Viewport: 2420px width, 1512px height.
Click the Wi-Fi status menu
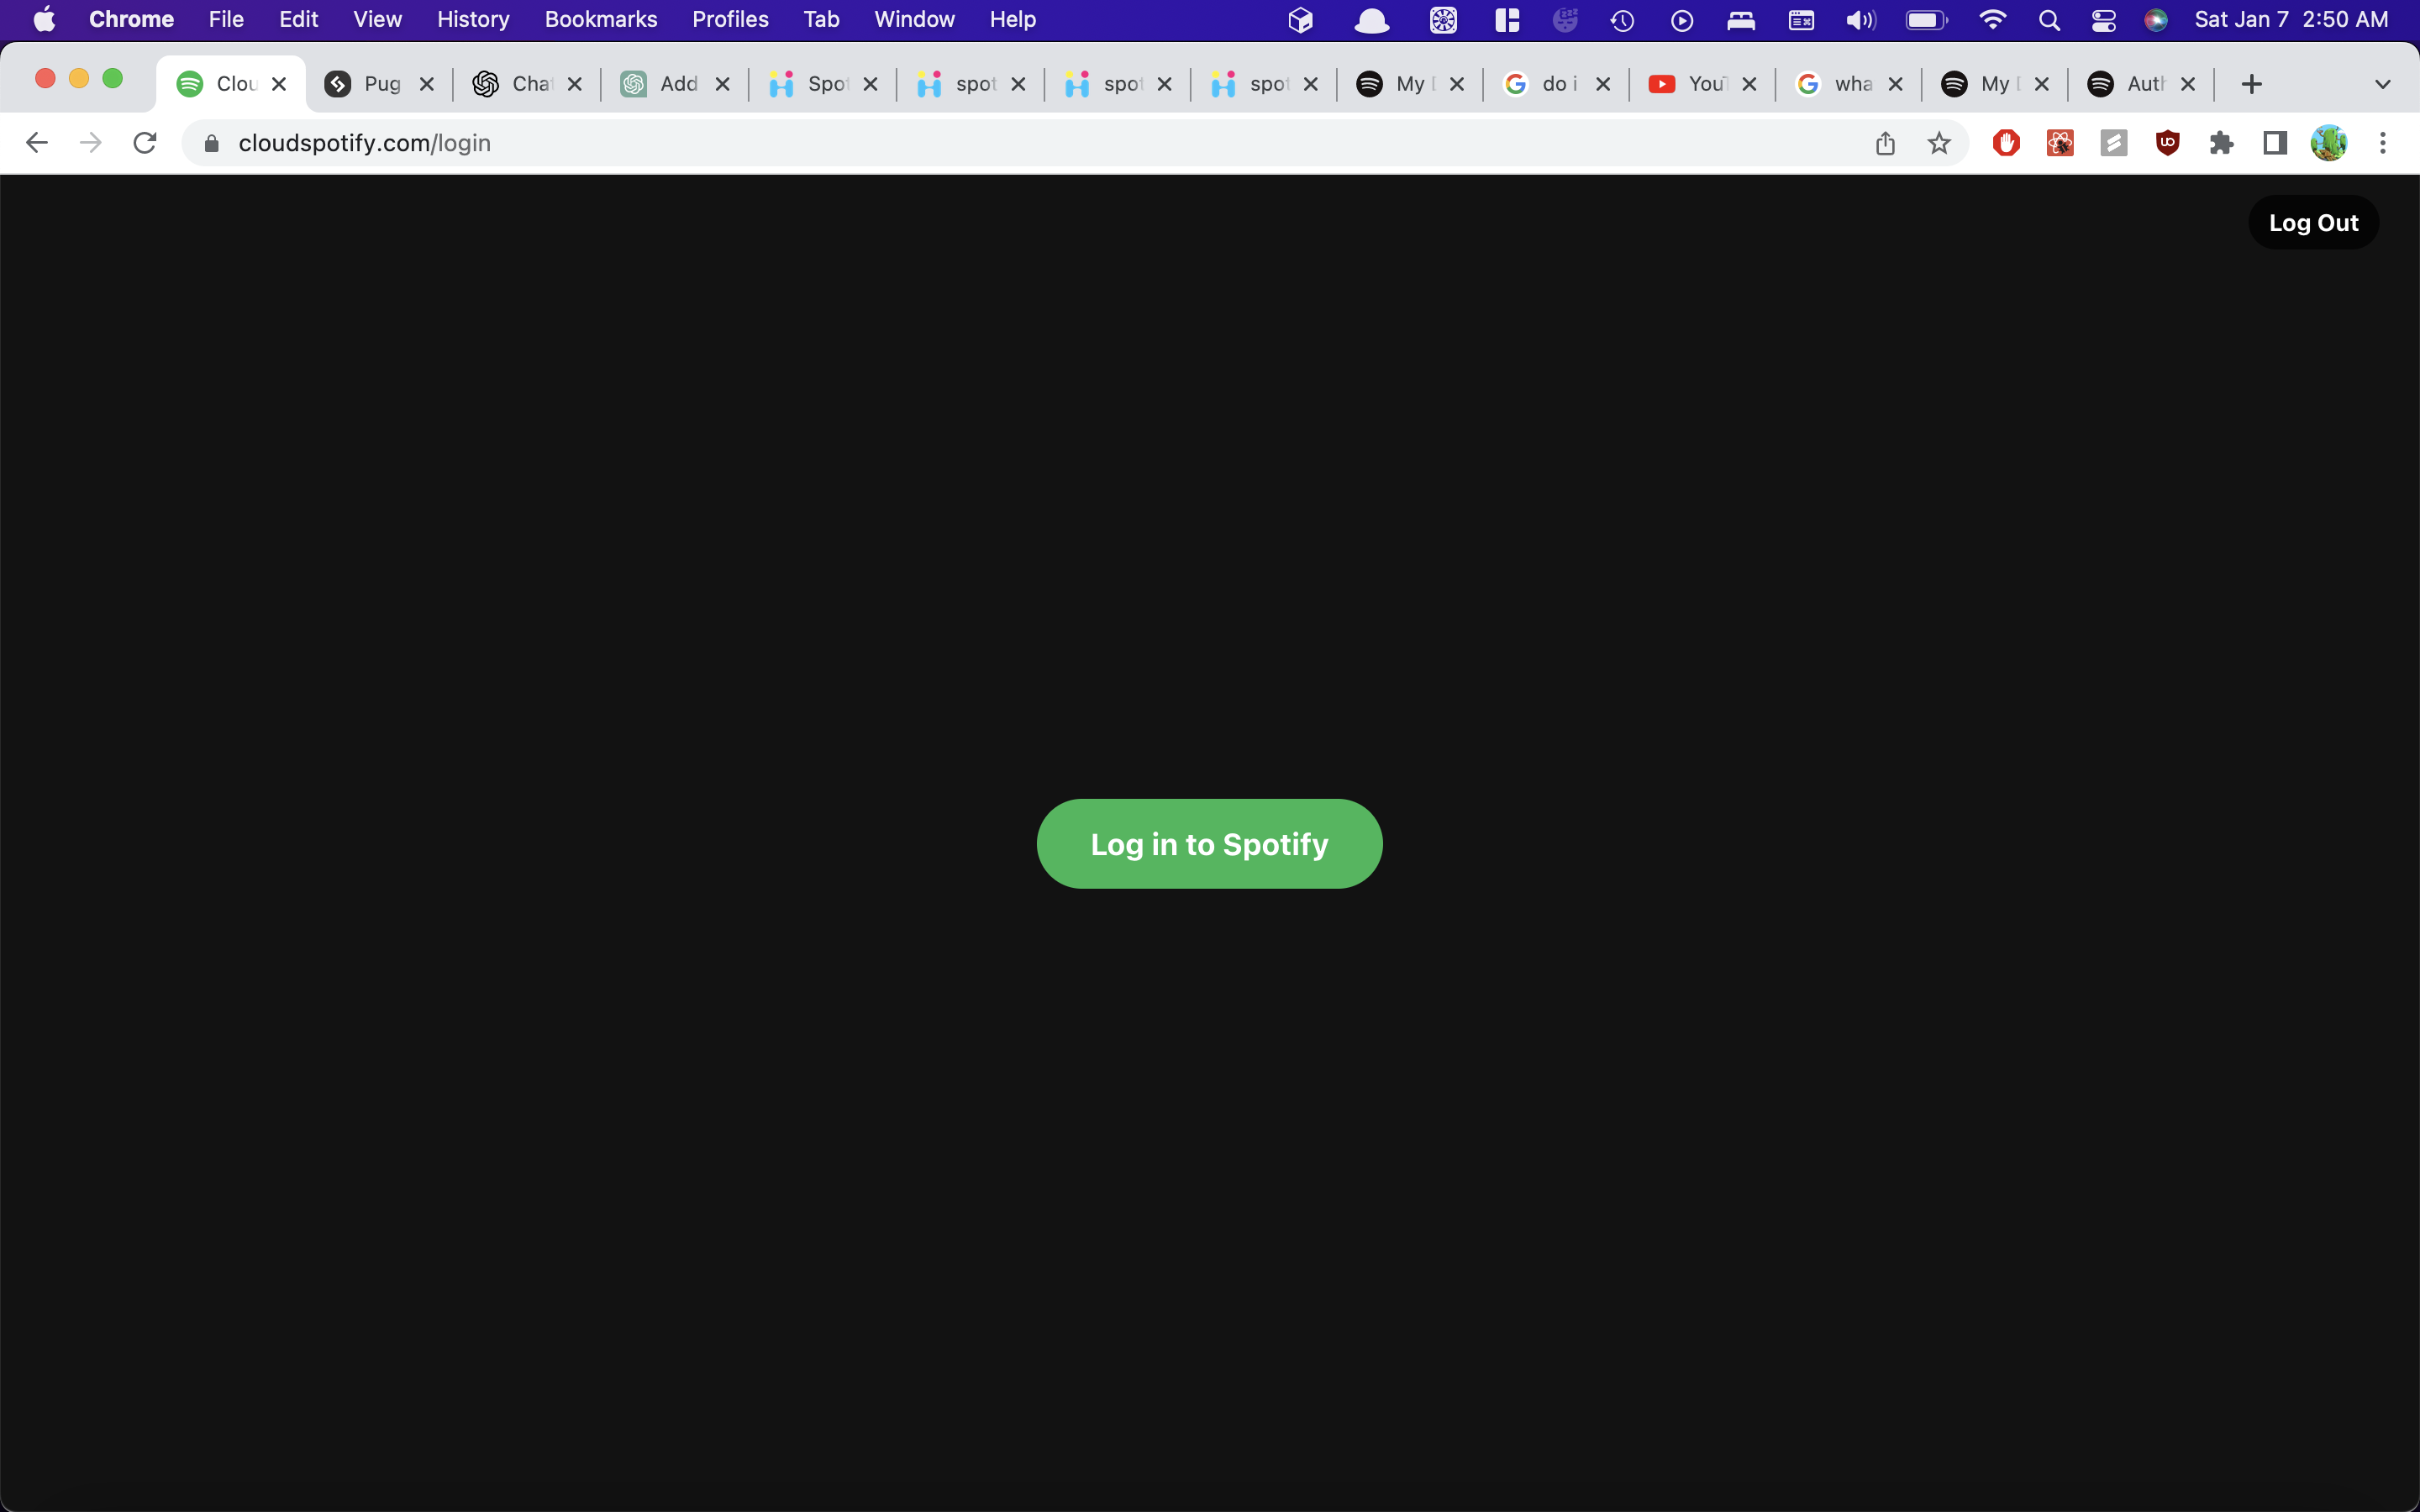tap(1992, 19)
